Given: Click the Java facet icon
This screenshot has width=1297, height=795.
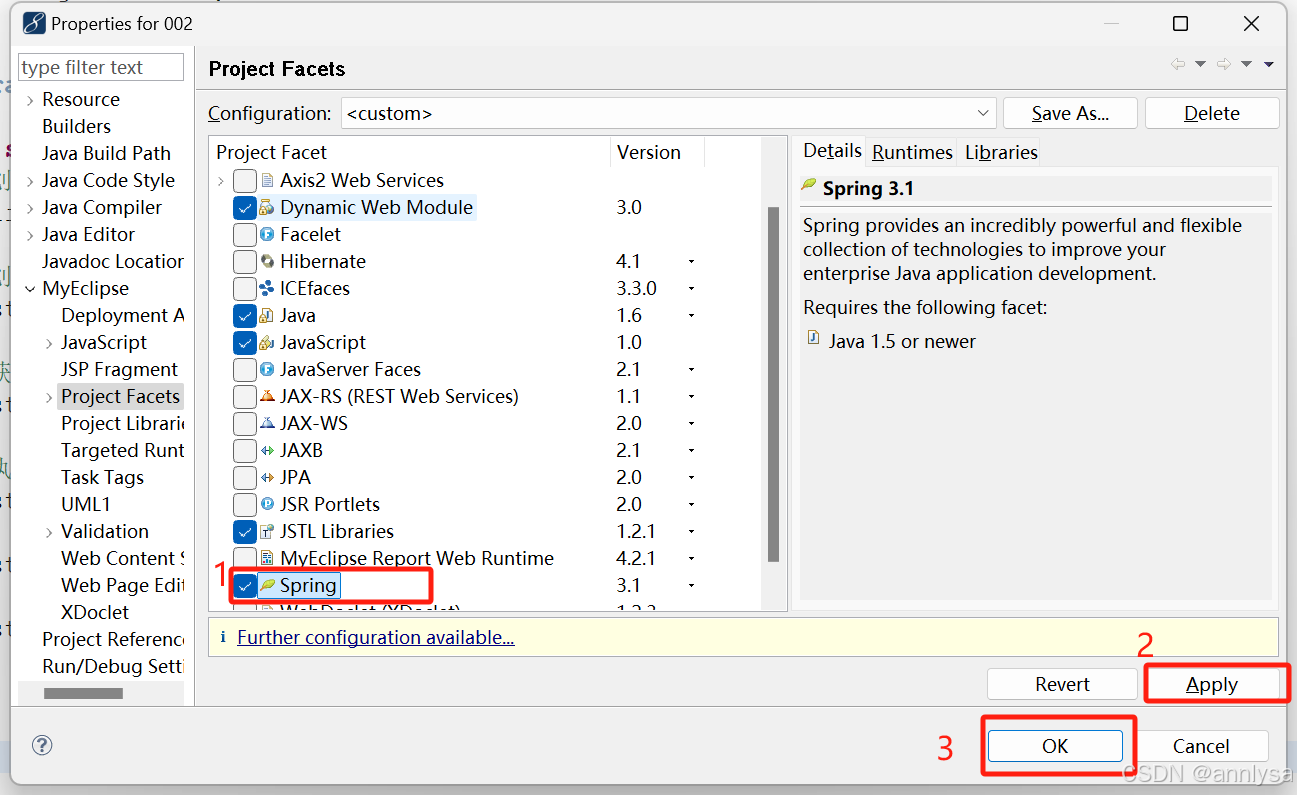Looking at the screenshot, I should click(x=267, y=316).
